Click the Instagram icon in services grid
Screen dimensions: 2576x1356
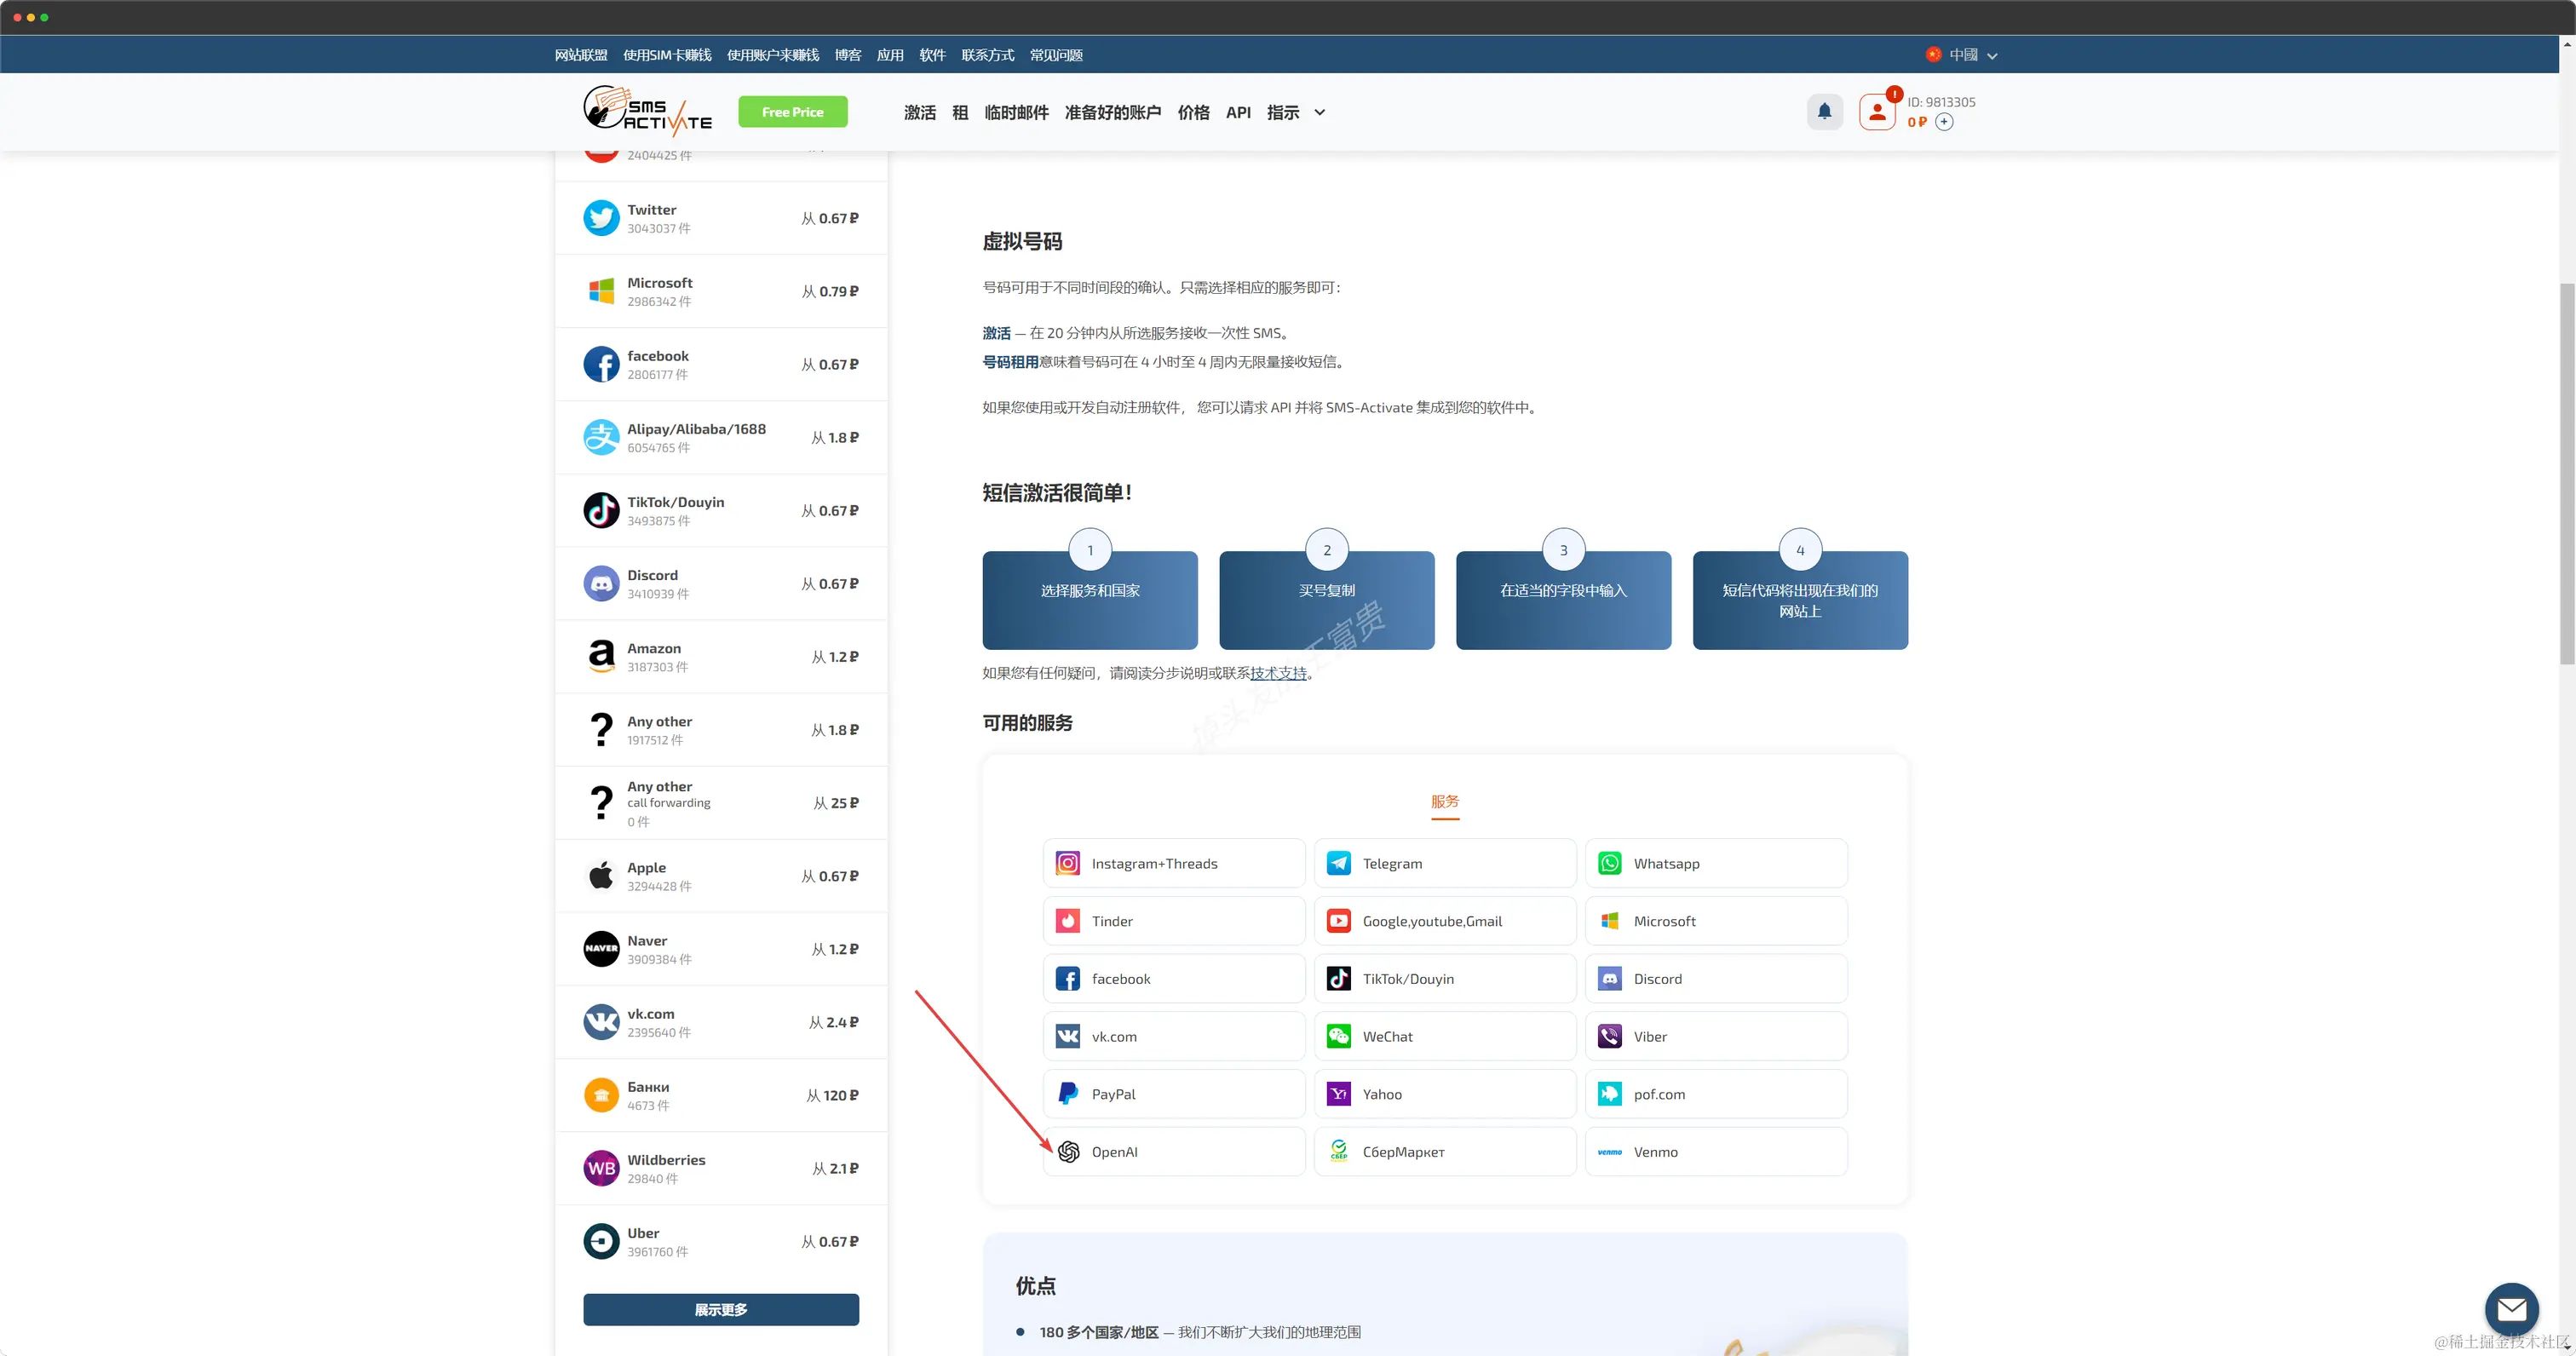[x=1067, y=863]
